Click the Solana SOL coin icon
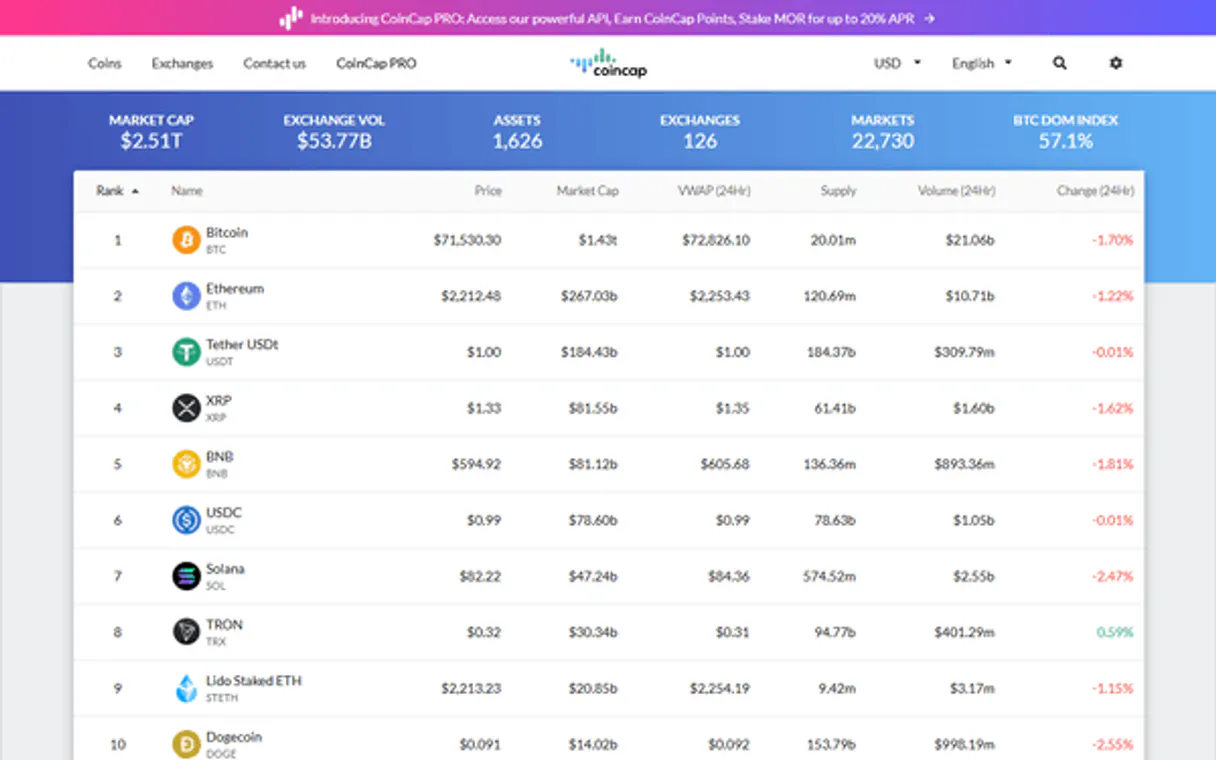The width and height of the screenshot is (1216, 760). (186, 576)
